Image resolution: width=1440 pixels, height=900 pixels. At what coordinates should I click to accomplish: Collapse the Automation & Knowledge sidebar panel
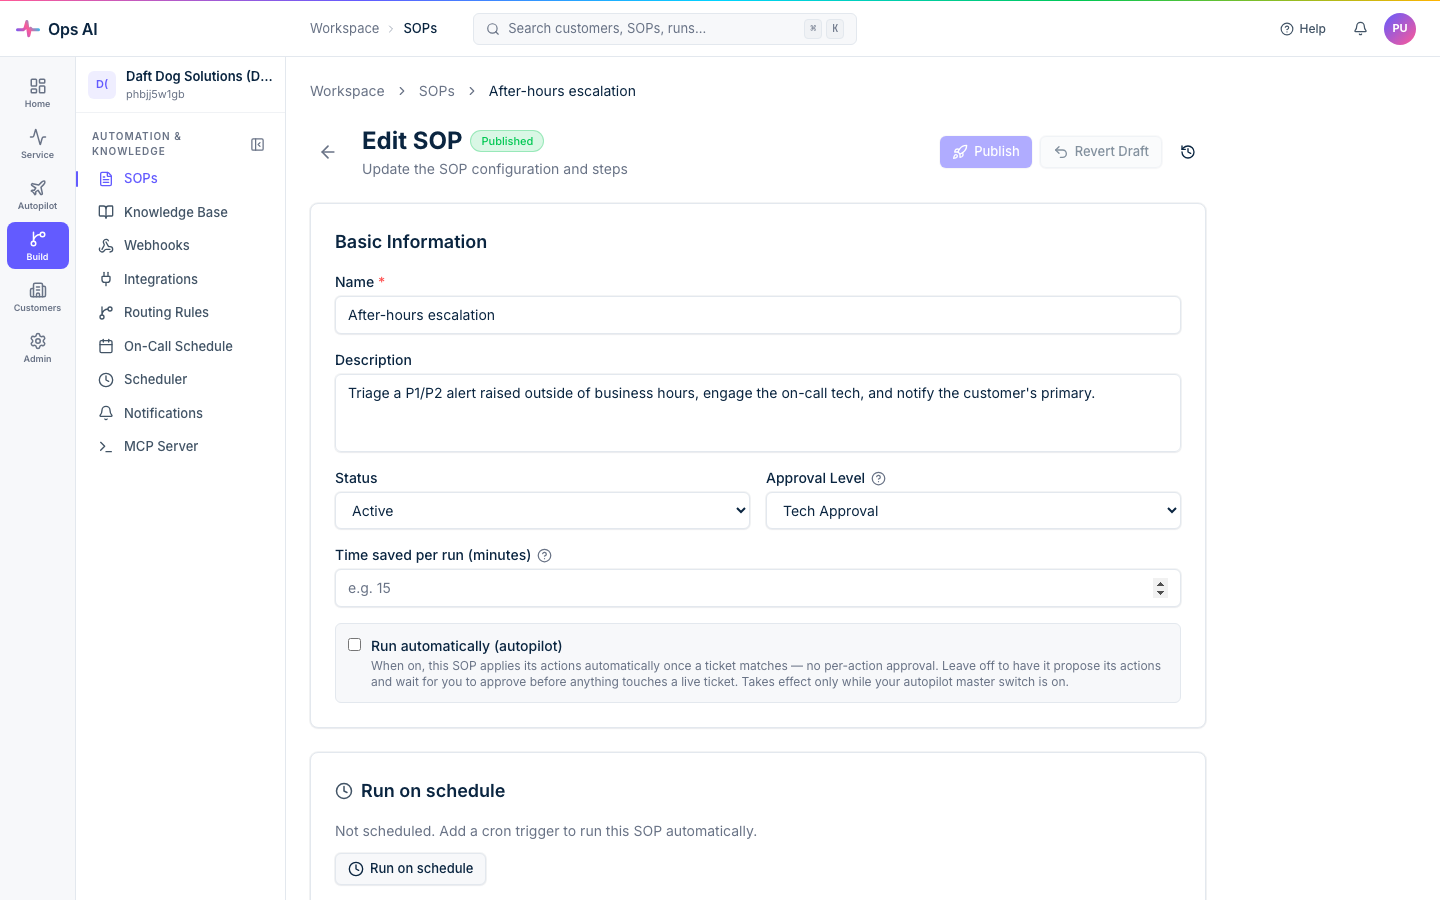pyautogui.click(x=257, y=145)
